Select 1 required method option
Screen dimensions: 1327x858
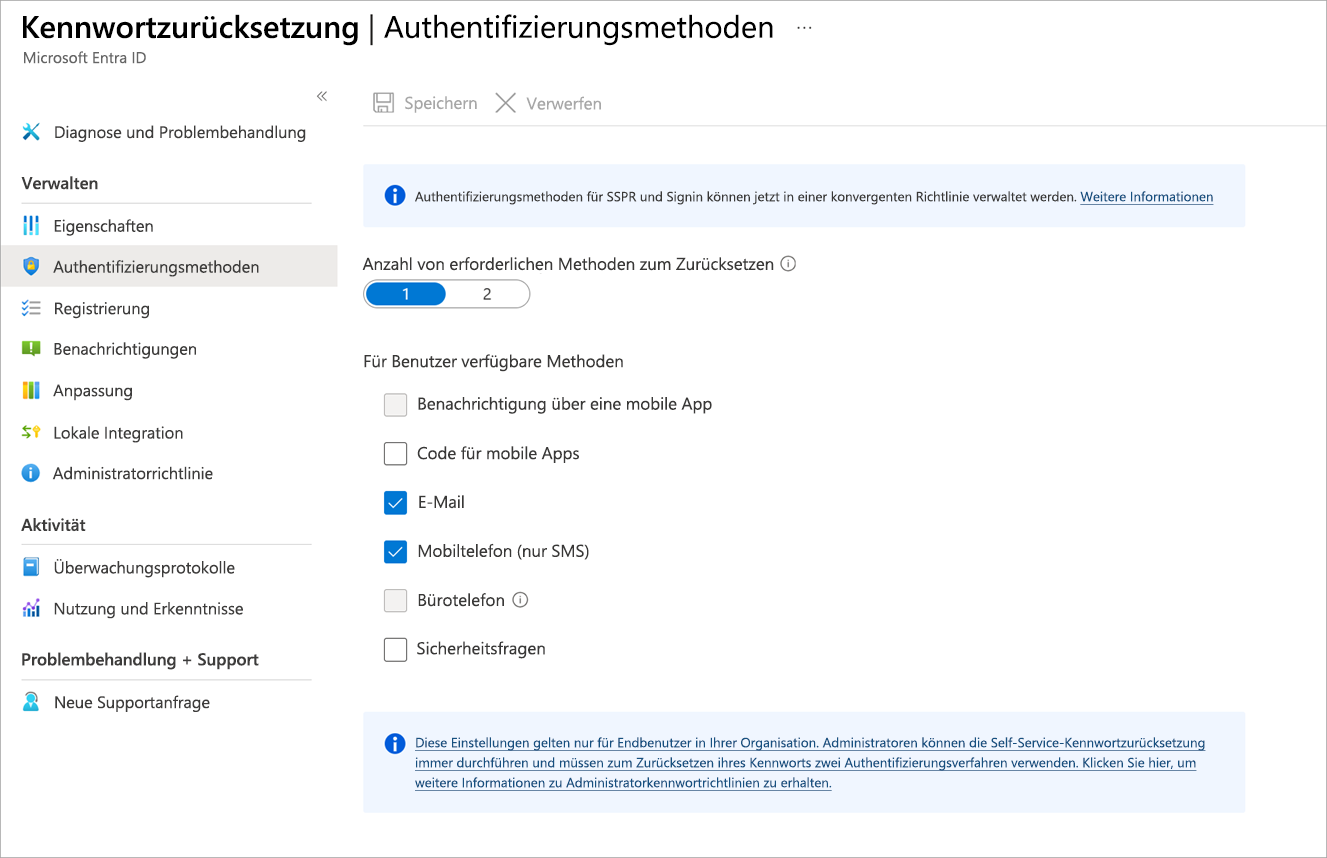coord(406,294)
